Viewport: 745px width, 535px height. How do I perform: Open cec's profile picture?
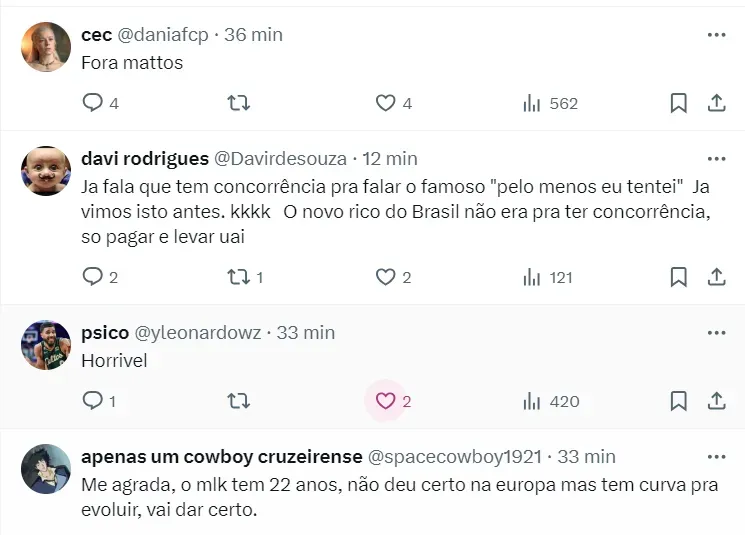pos(46,48)
